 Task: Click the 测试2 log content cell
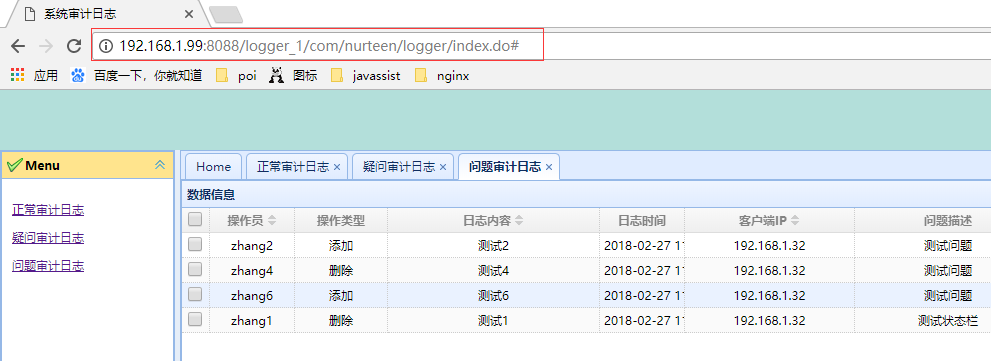point(494,245)
